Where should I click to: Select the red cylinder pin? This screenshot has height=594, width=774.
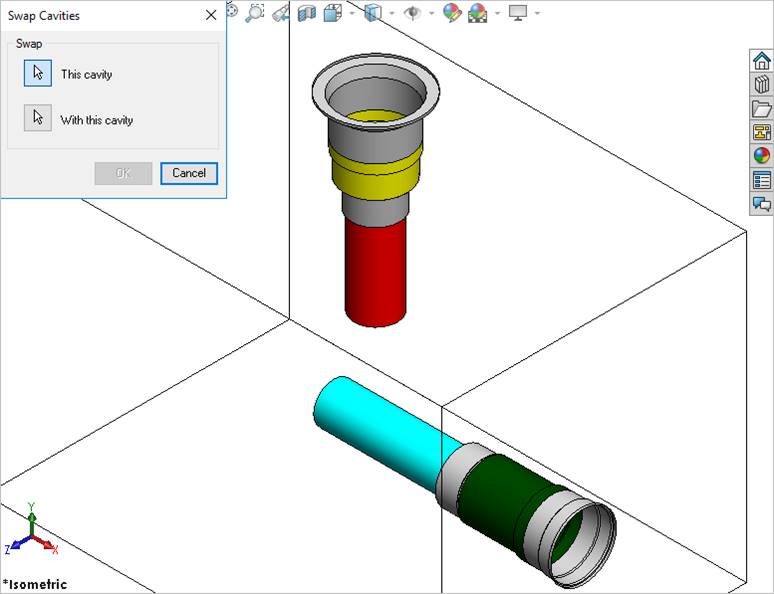coord(375,272)
